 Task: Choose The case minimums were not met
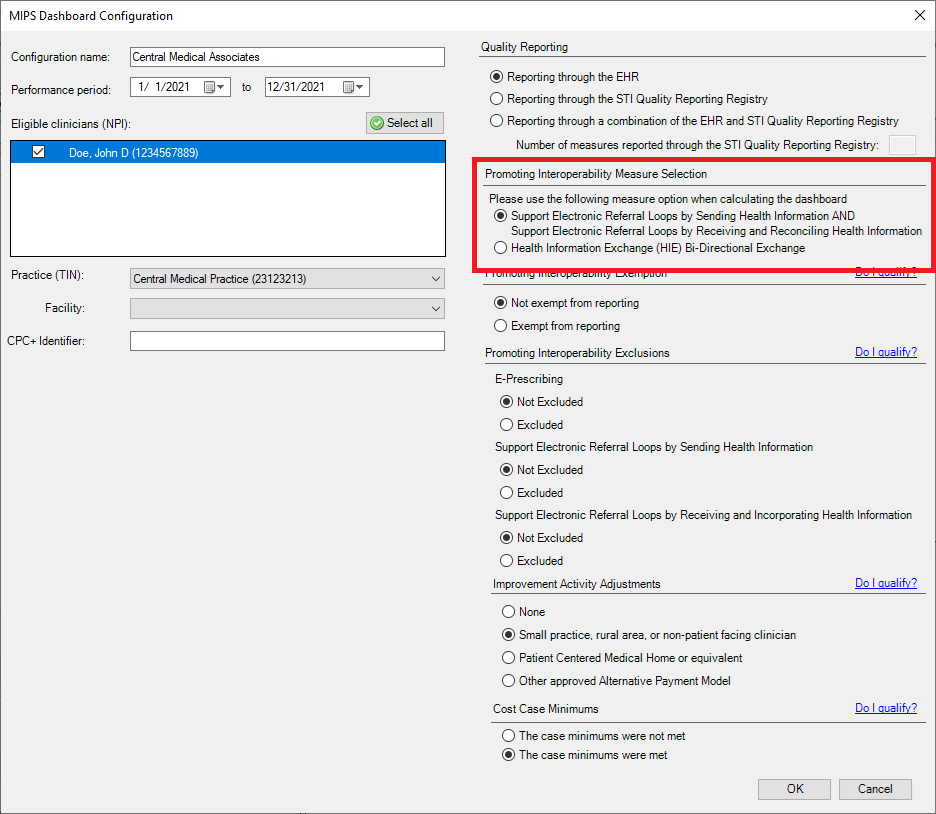click(507, 736)
